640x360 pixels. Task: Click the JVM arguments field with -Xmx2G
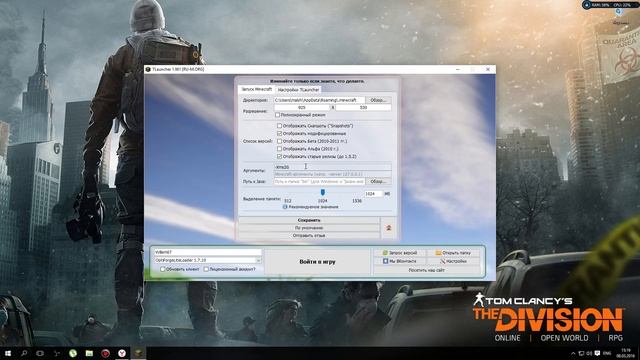tap(332, 167)
